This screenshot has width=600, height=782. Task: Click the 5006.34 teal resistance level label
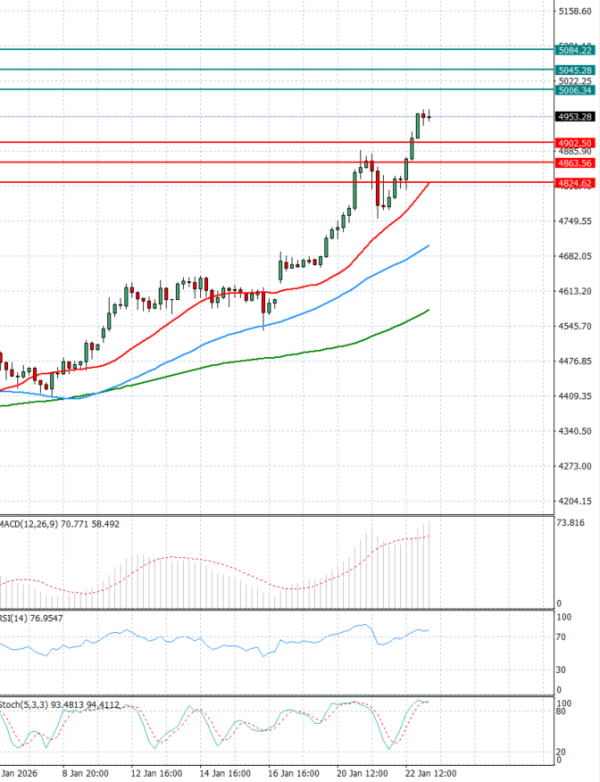point(576,90)
